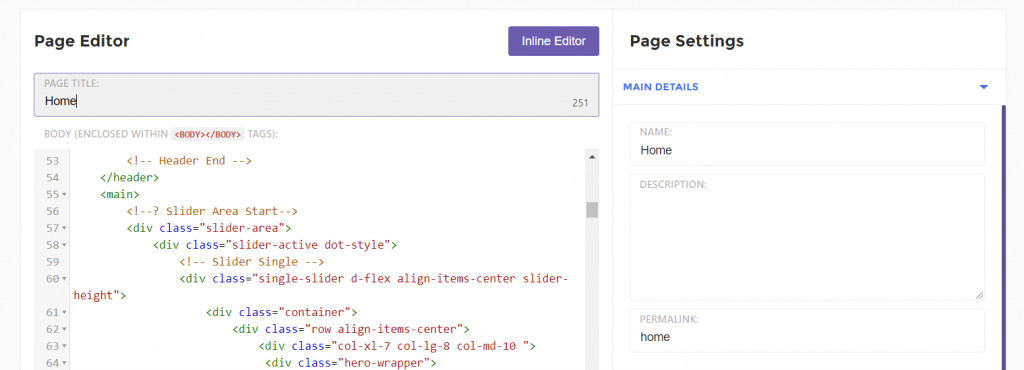Fold line 64 hero-wrapper div block
This screenshot has height=370, width=1024.
65,363
